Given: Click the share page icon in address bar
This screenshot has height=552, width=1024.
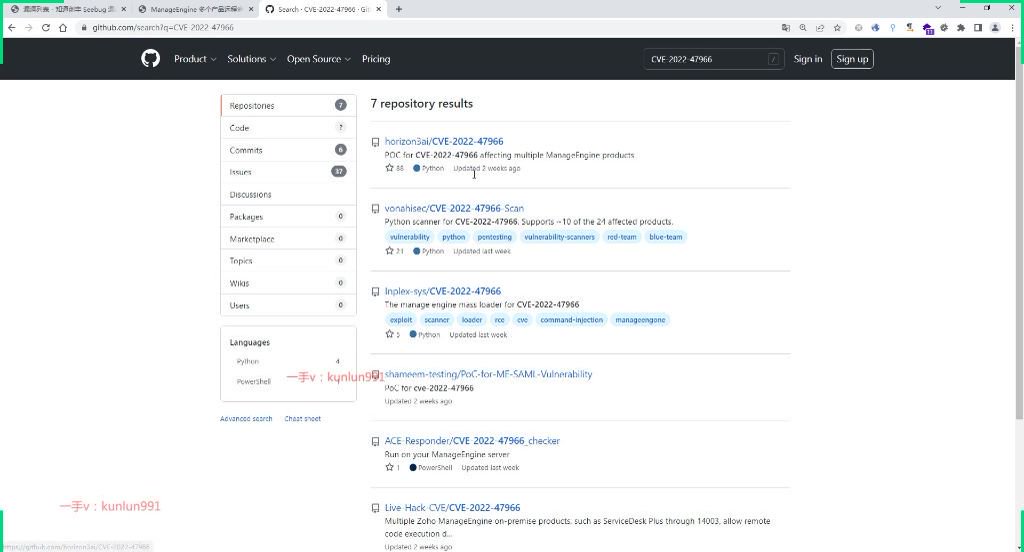Looking at the screenshot, I should tap(820, 27).
